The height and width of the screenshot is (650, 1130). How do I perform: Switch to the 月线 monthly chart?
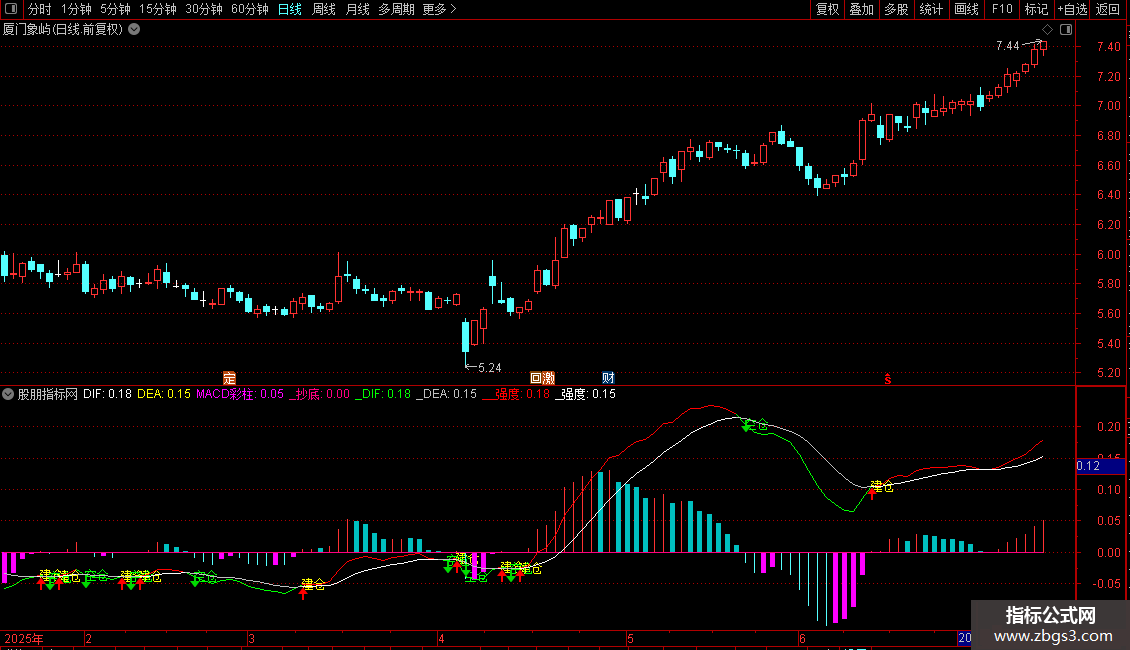[357, 9]
